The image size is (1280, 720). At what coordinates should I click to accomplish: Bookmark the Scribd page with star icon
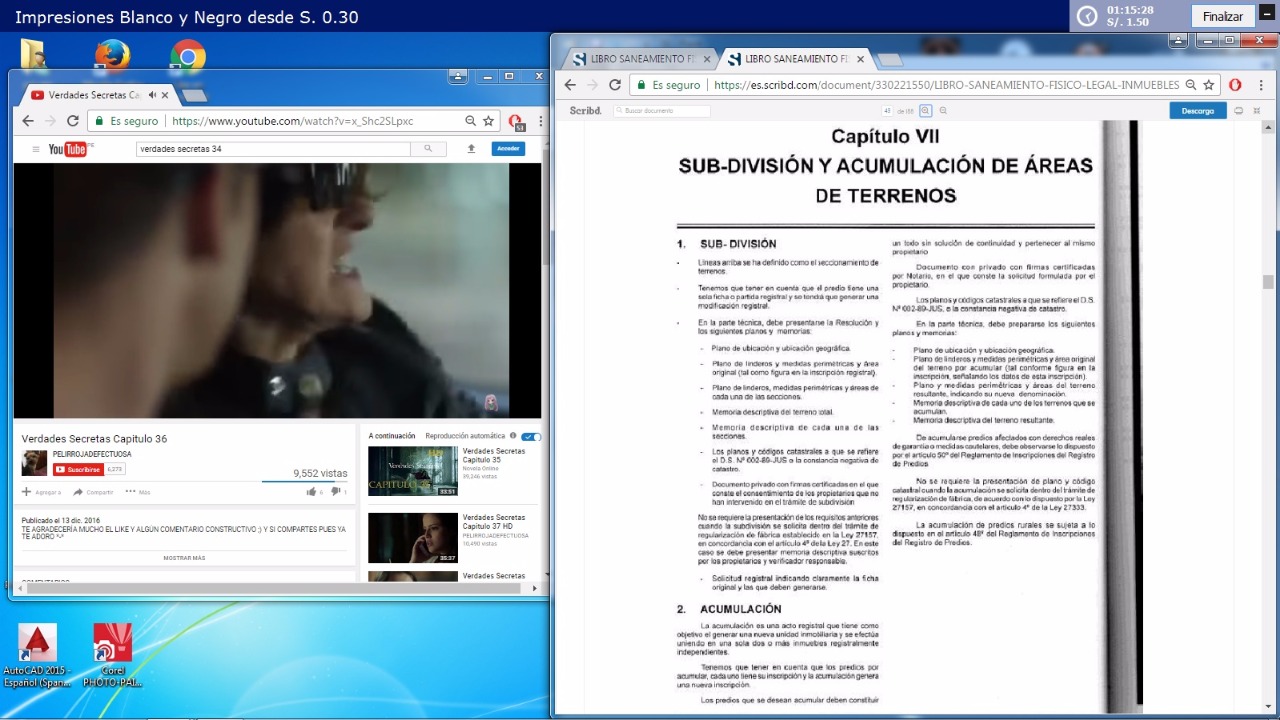tap(1209, 85)
